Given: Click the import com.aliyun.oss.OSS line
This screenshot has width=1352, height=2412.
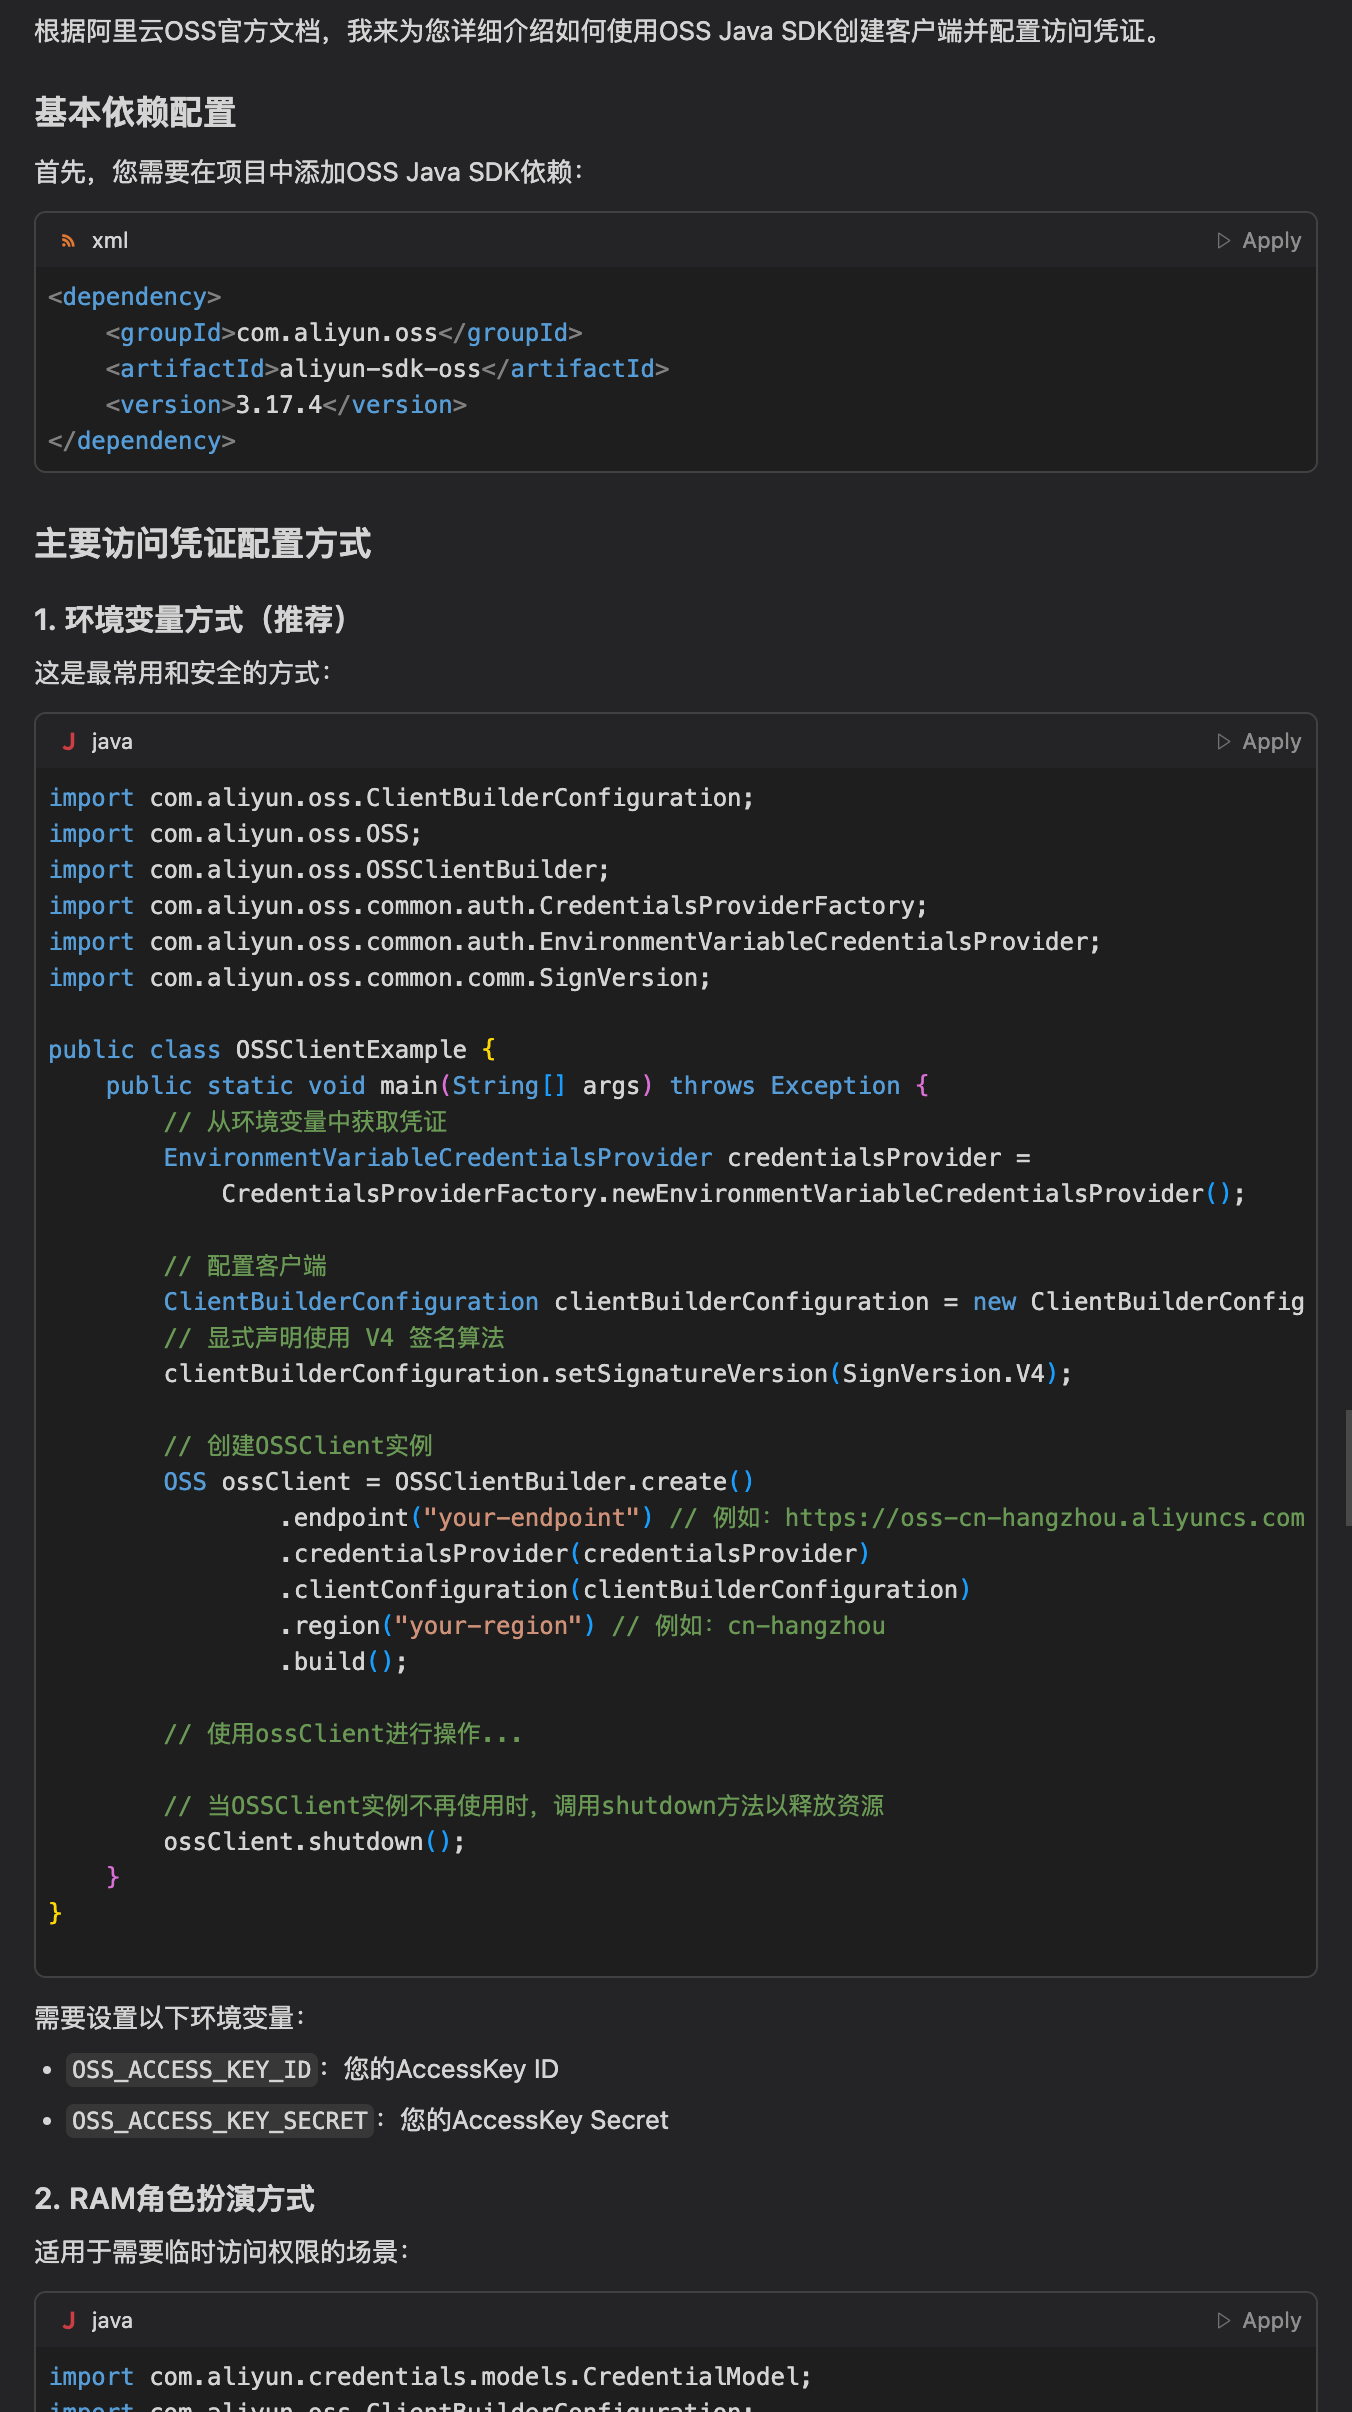Looking at the screenshot, I should (235, 834).
